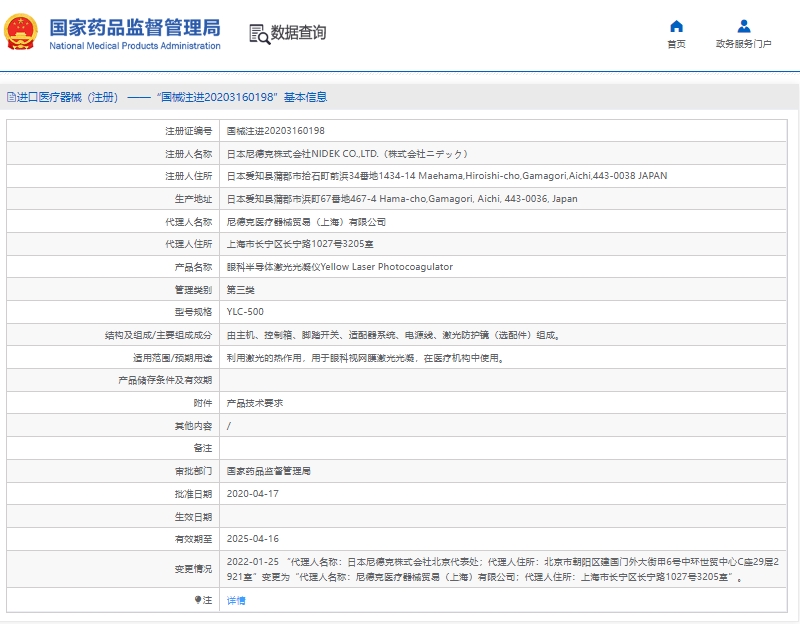800x624 pixels.
Task: Open the 详情 details link
Action: coord(236,601)
